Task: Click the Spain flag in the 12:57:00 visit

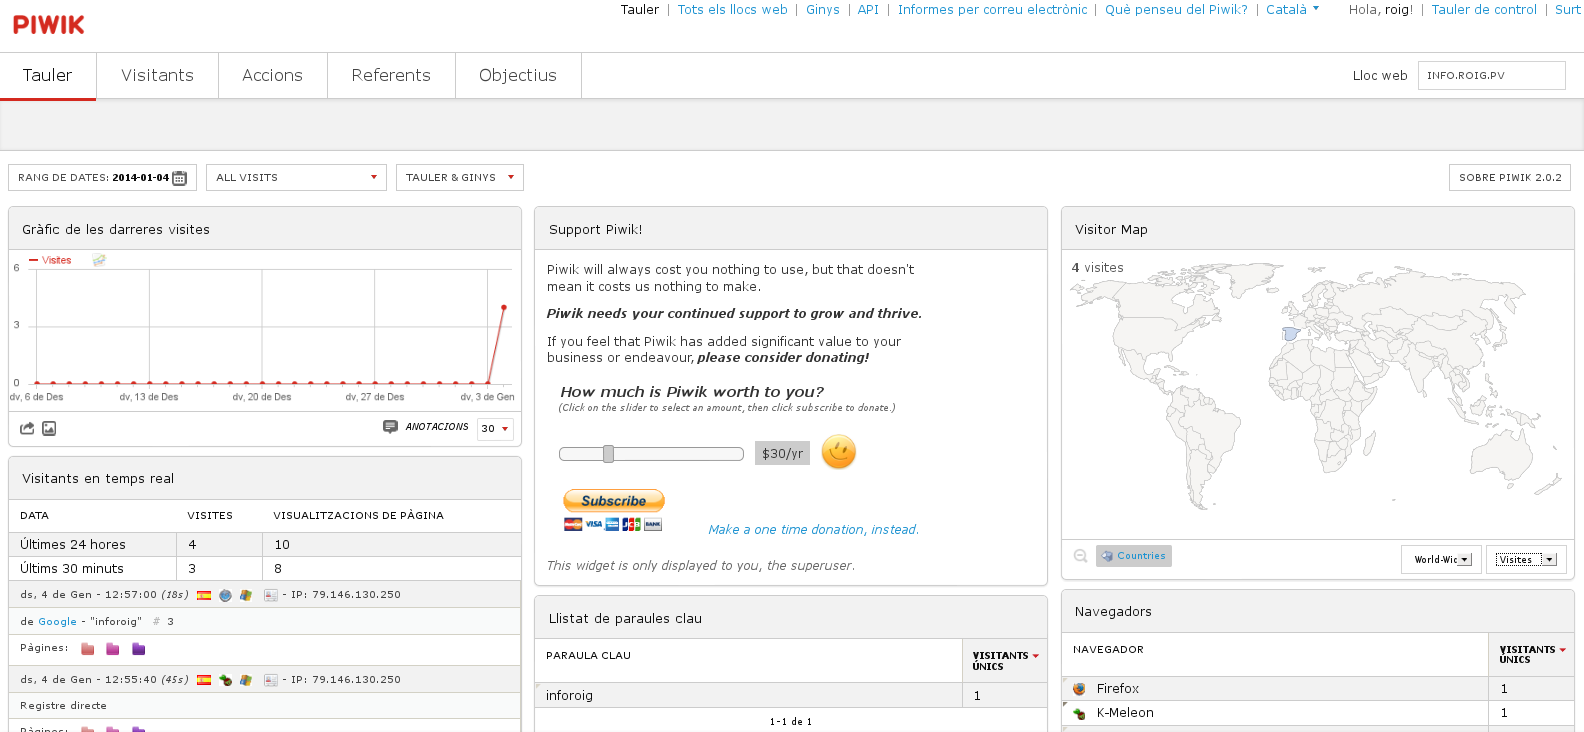Action: click(x=204, y=595)
